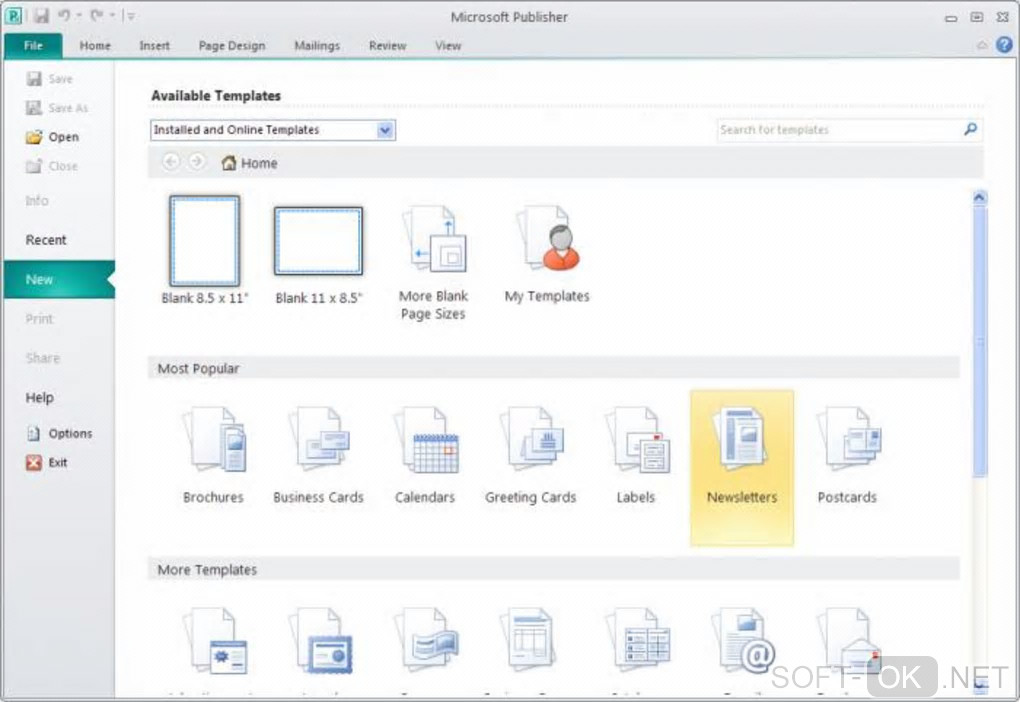Screen dimensions: 1020x702
Task: Select Print in the File menu
Action: tap(39, 318)
